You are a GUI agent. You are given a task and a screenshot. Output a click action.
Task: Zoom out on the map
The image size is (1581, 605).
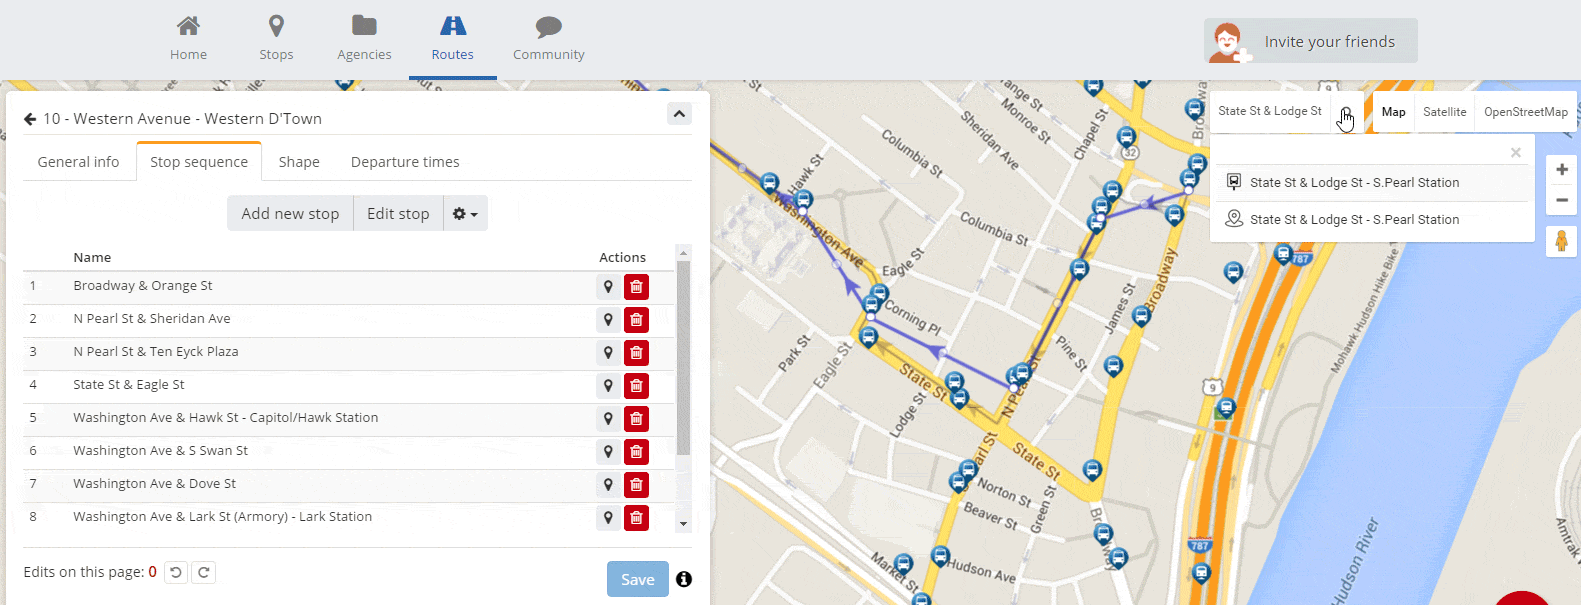click(x=1562, y=200)
